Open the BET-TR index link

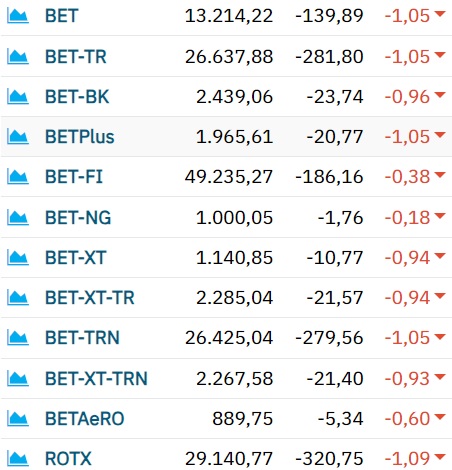coord(76,56)
